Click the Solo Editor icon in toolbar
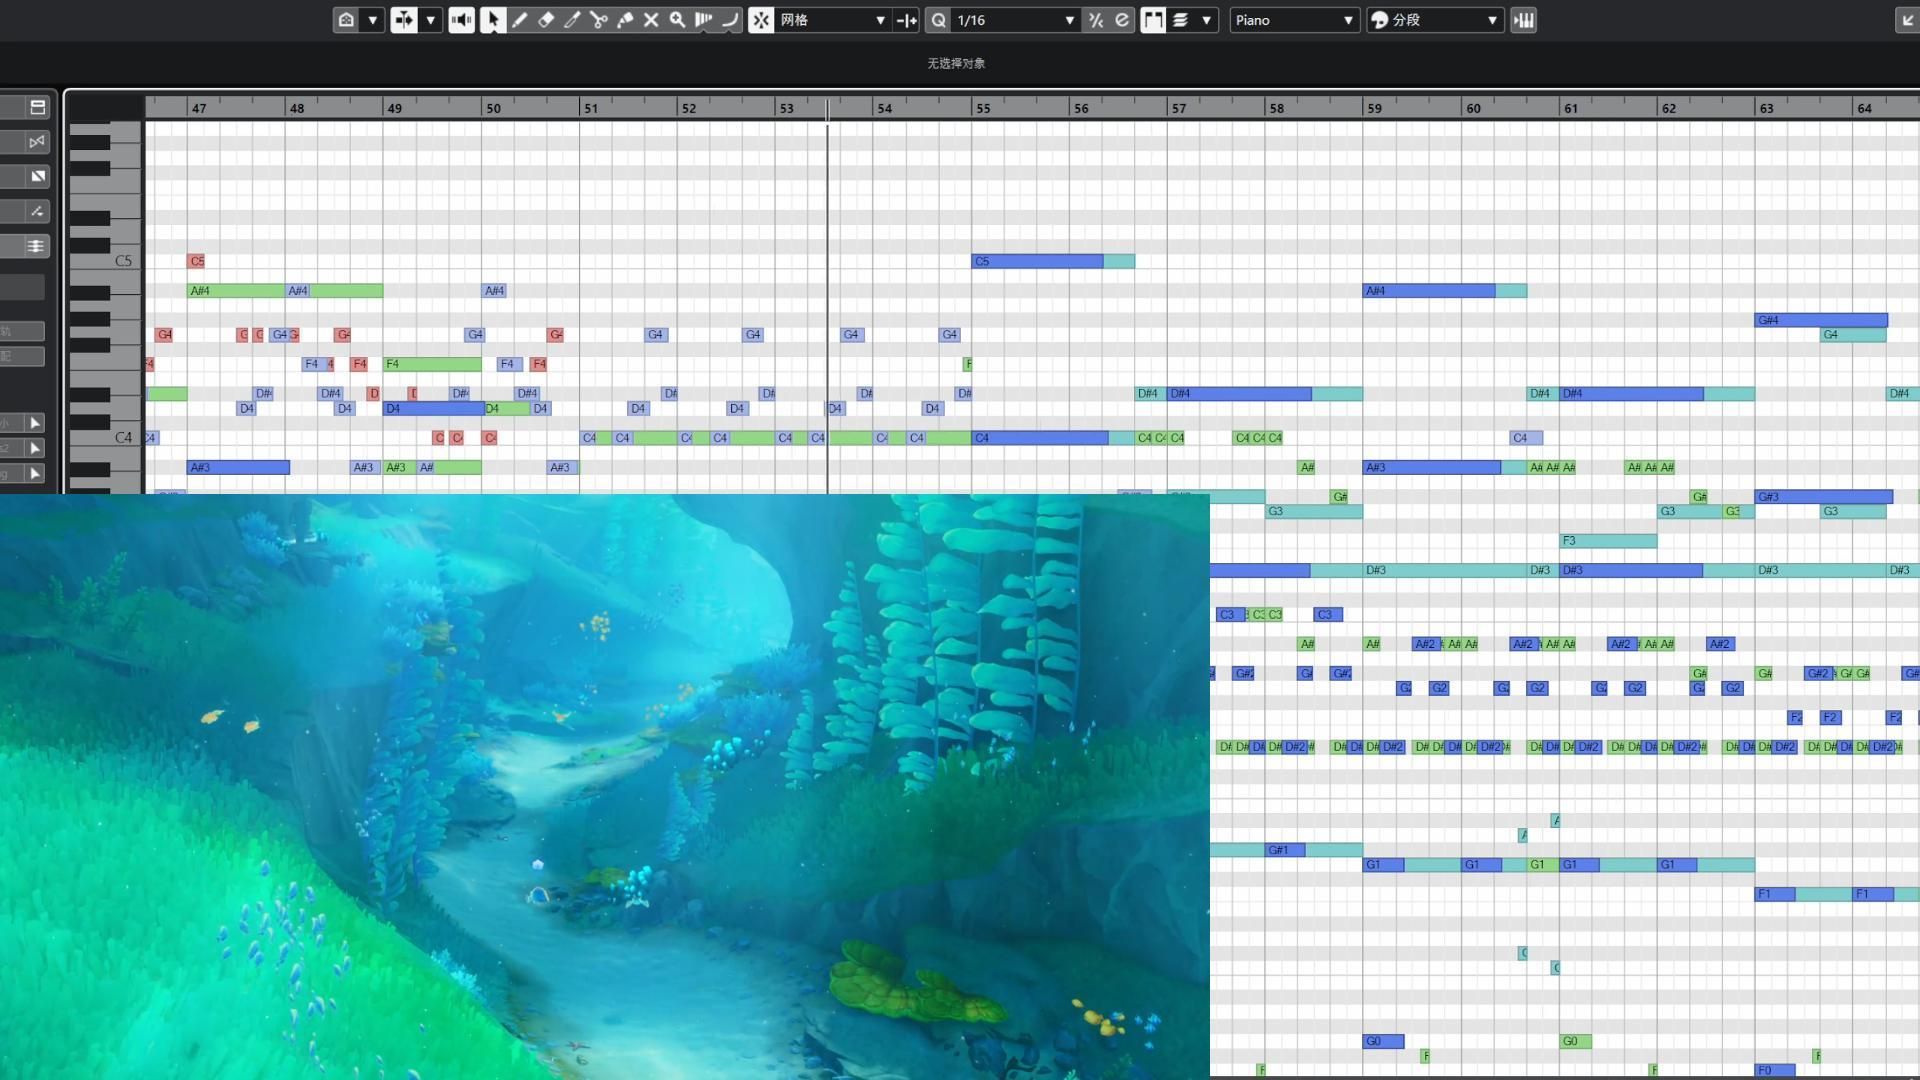The width and height of the screenshot is (1920, 1080). (x=346, y=20)
